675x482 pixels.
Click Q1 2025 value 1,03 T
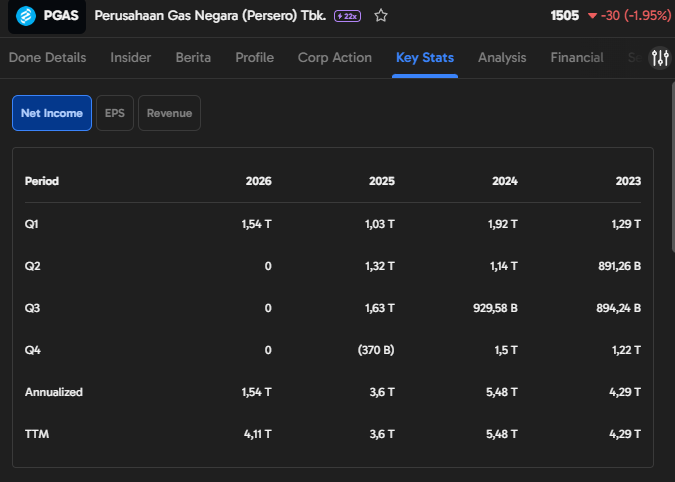coord(380,224)
